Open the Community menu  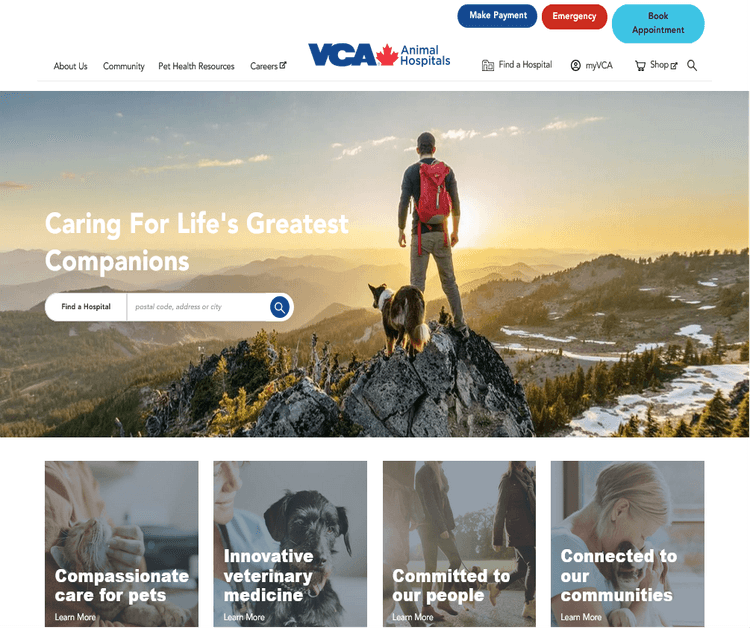point(123,66)
